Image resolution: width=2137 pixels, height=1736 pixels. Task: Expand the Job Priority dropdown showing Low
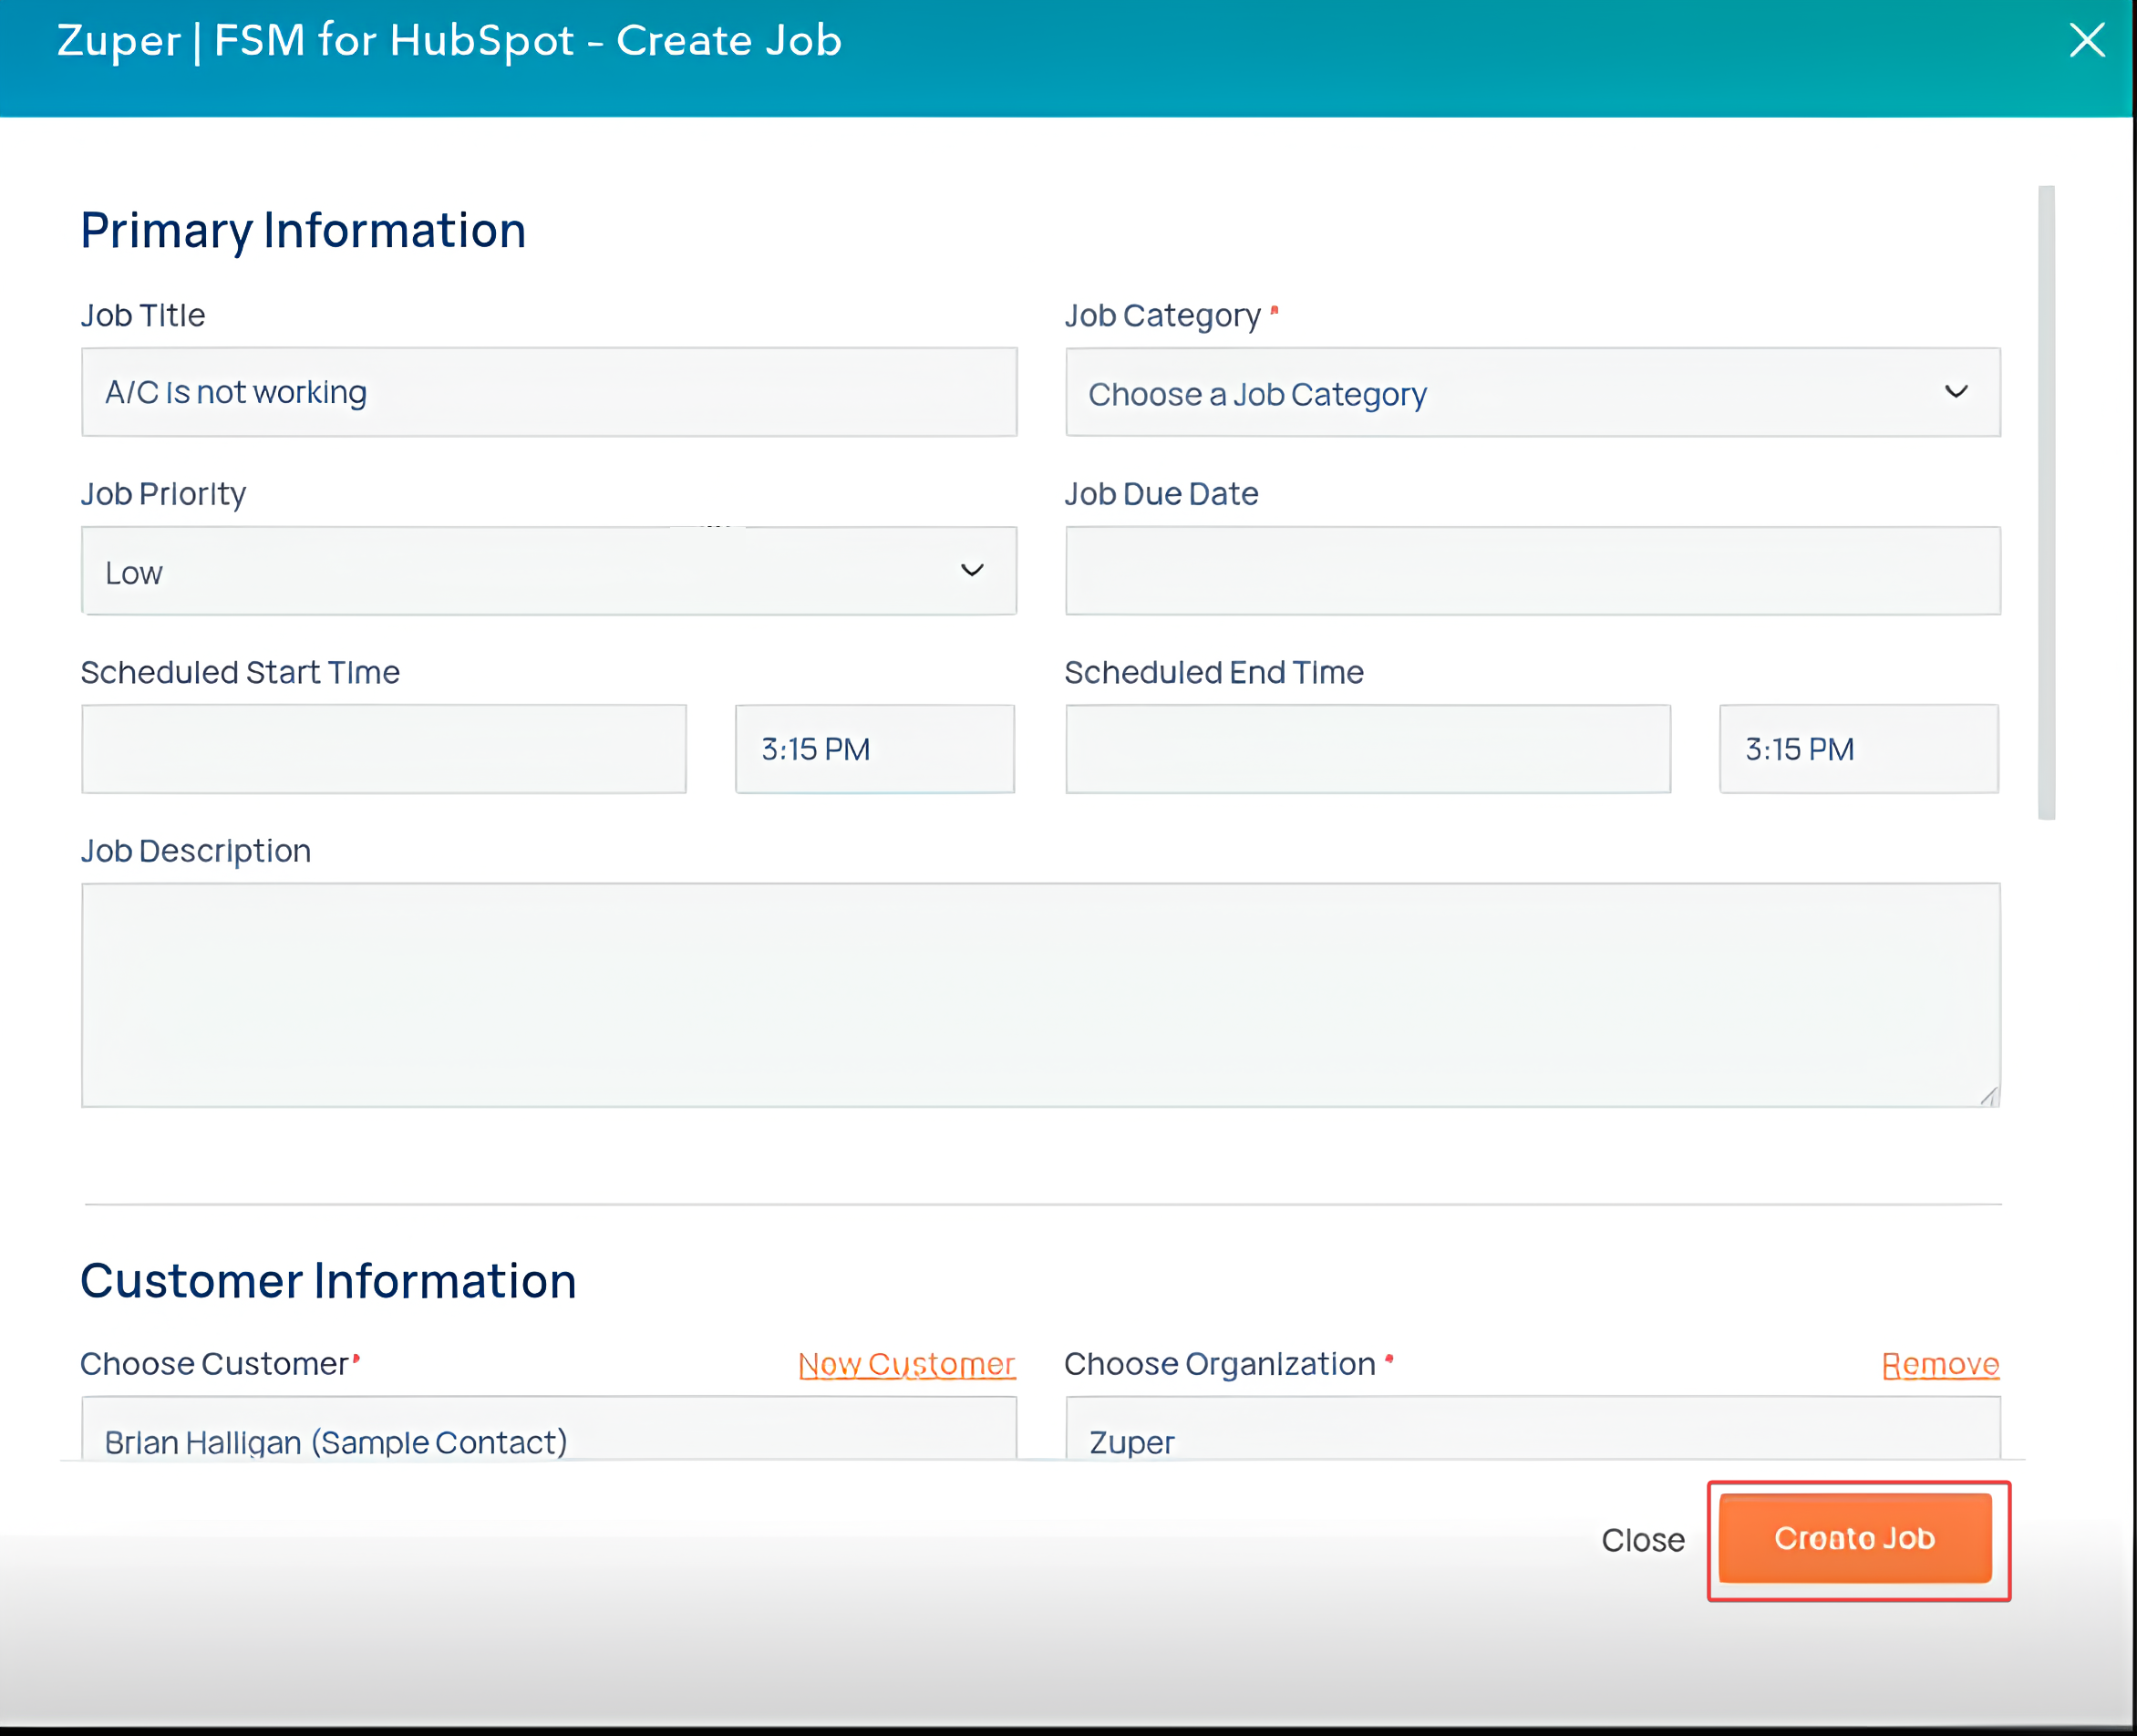click(x=549, y=571)
